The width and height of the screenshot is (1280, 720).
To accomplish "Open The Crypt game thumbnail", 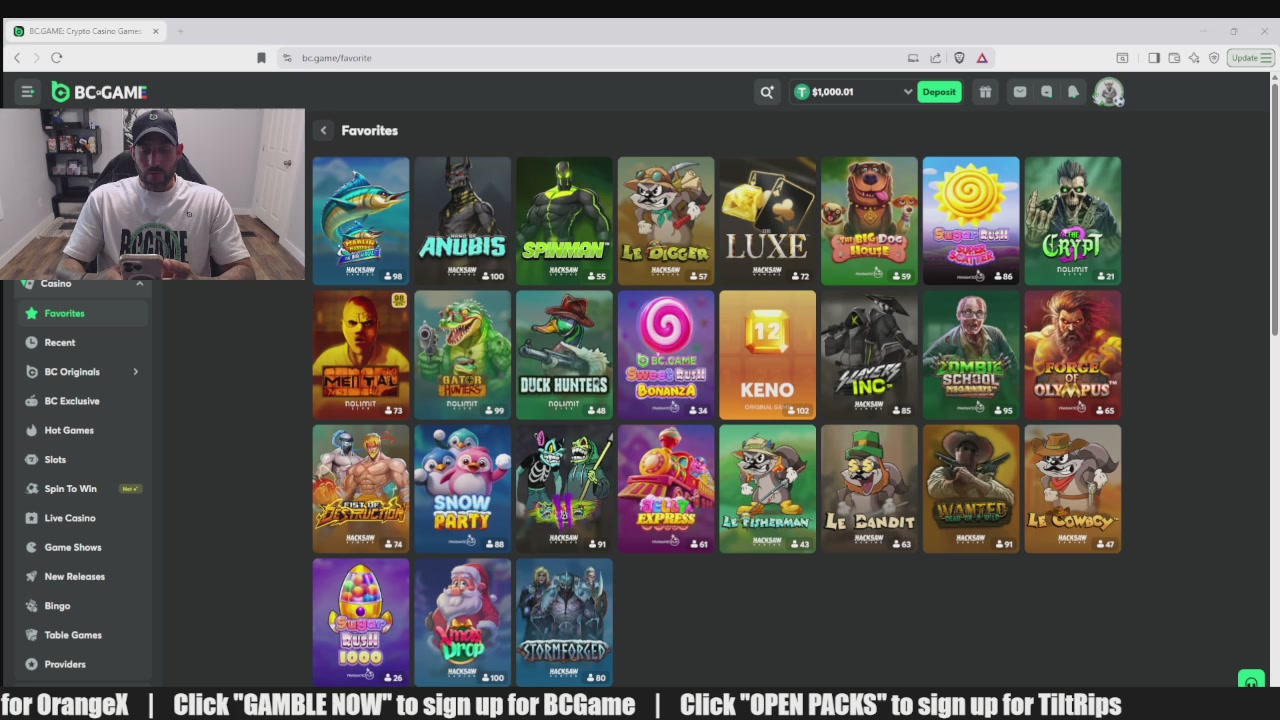I will click(x=1072, y=221).
